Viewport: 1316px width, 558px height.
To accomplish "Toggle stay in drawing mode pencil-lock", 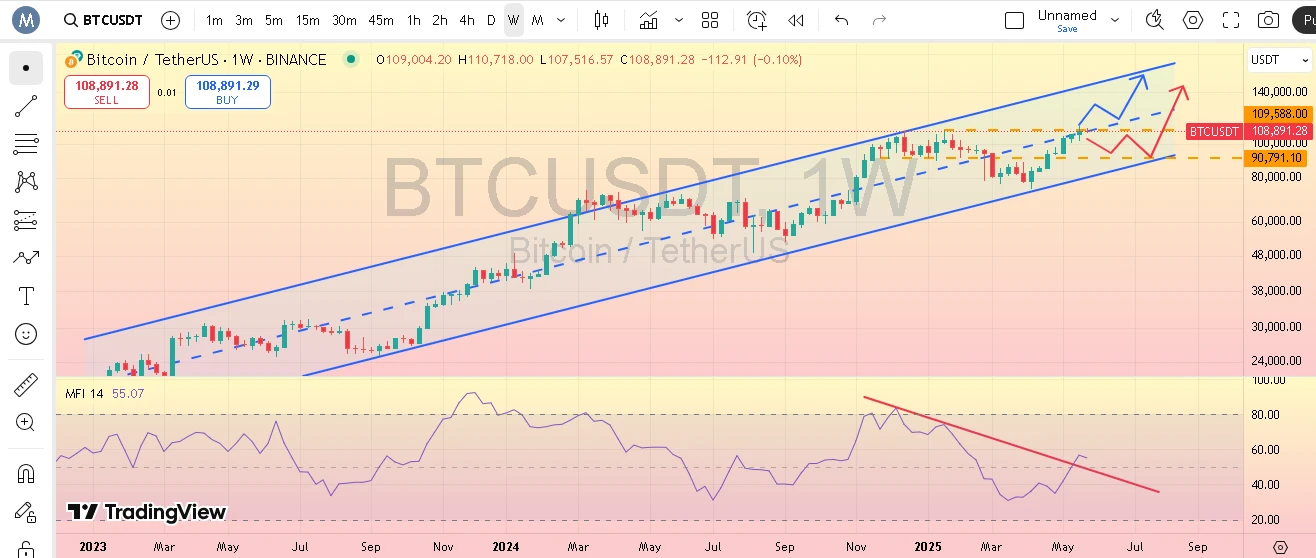I will click(x=26, y=512).
